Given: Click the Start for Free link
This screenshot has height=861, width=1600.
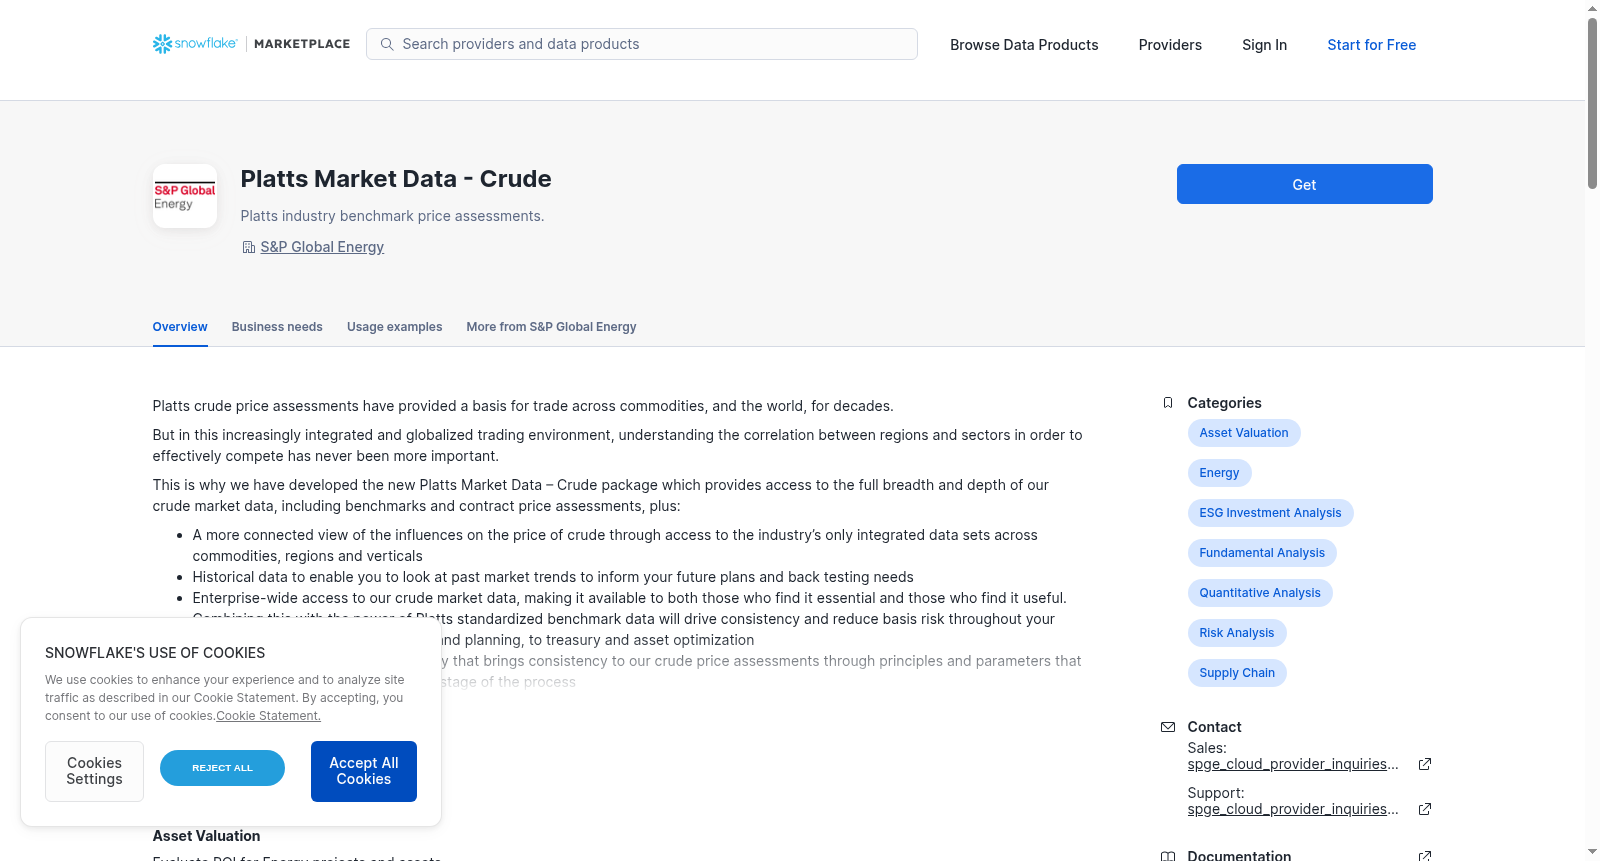Looking at the screenshot, I should coord(1371,45).
